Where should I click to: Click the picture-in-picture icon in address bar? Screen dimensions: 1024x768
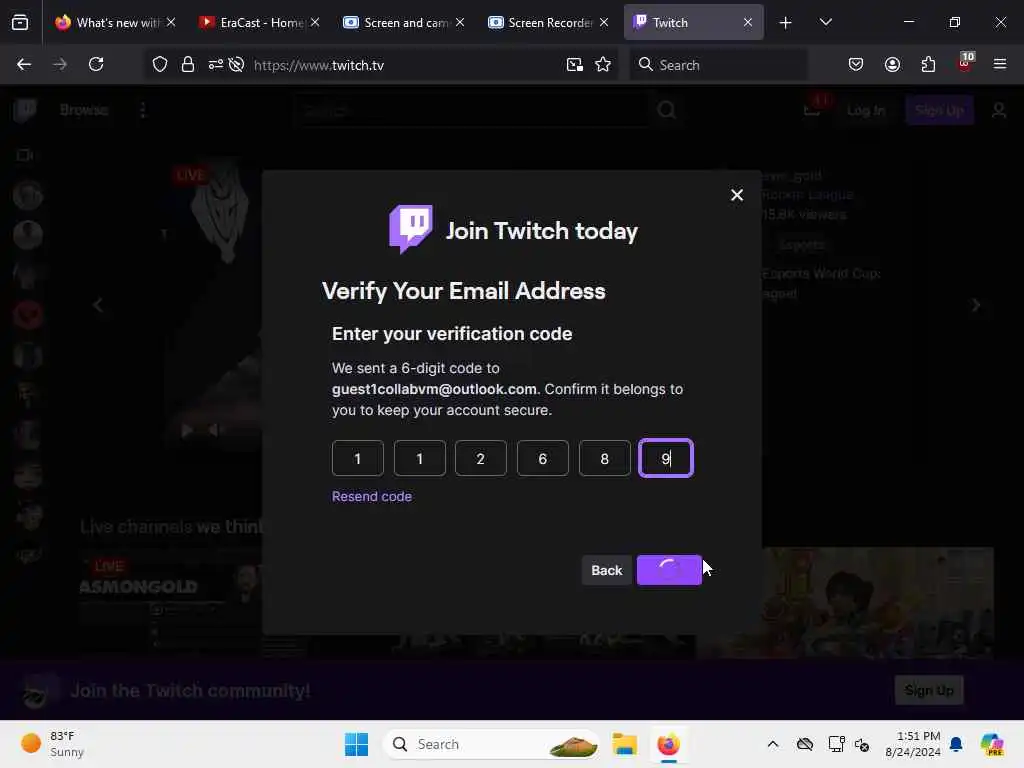[x=575, y=64]
